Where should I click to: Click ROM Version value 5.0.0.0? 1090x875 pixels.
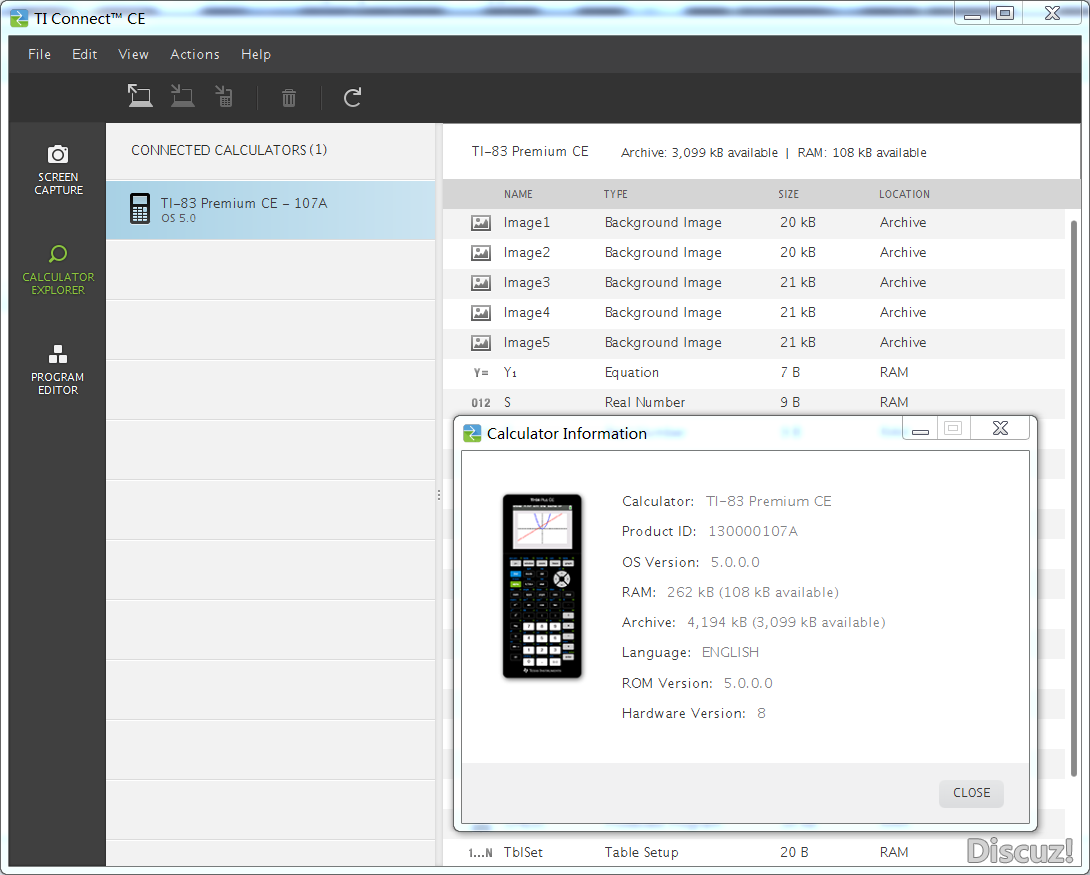click(748, 683)
